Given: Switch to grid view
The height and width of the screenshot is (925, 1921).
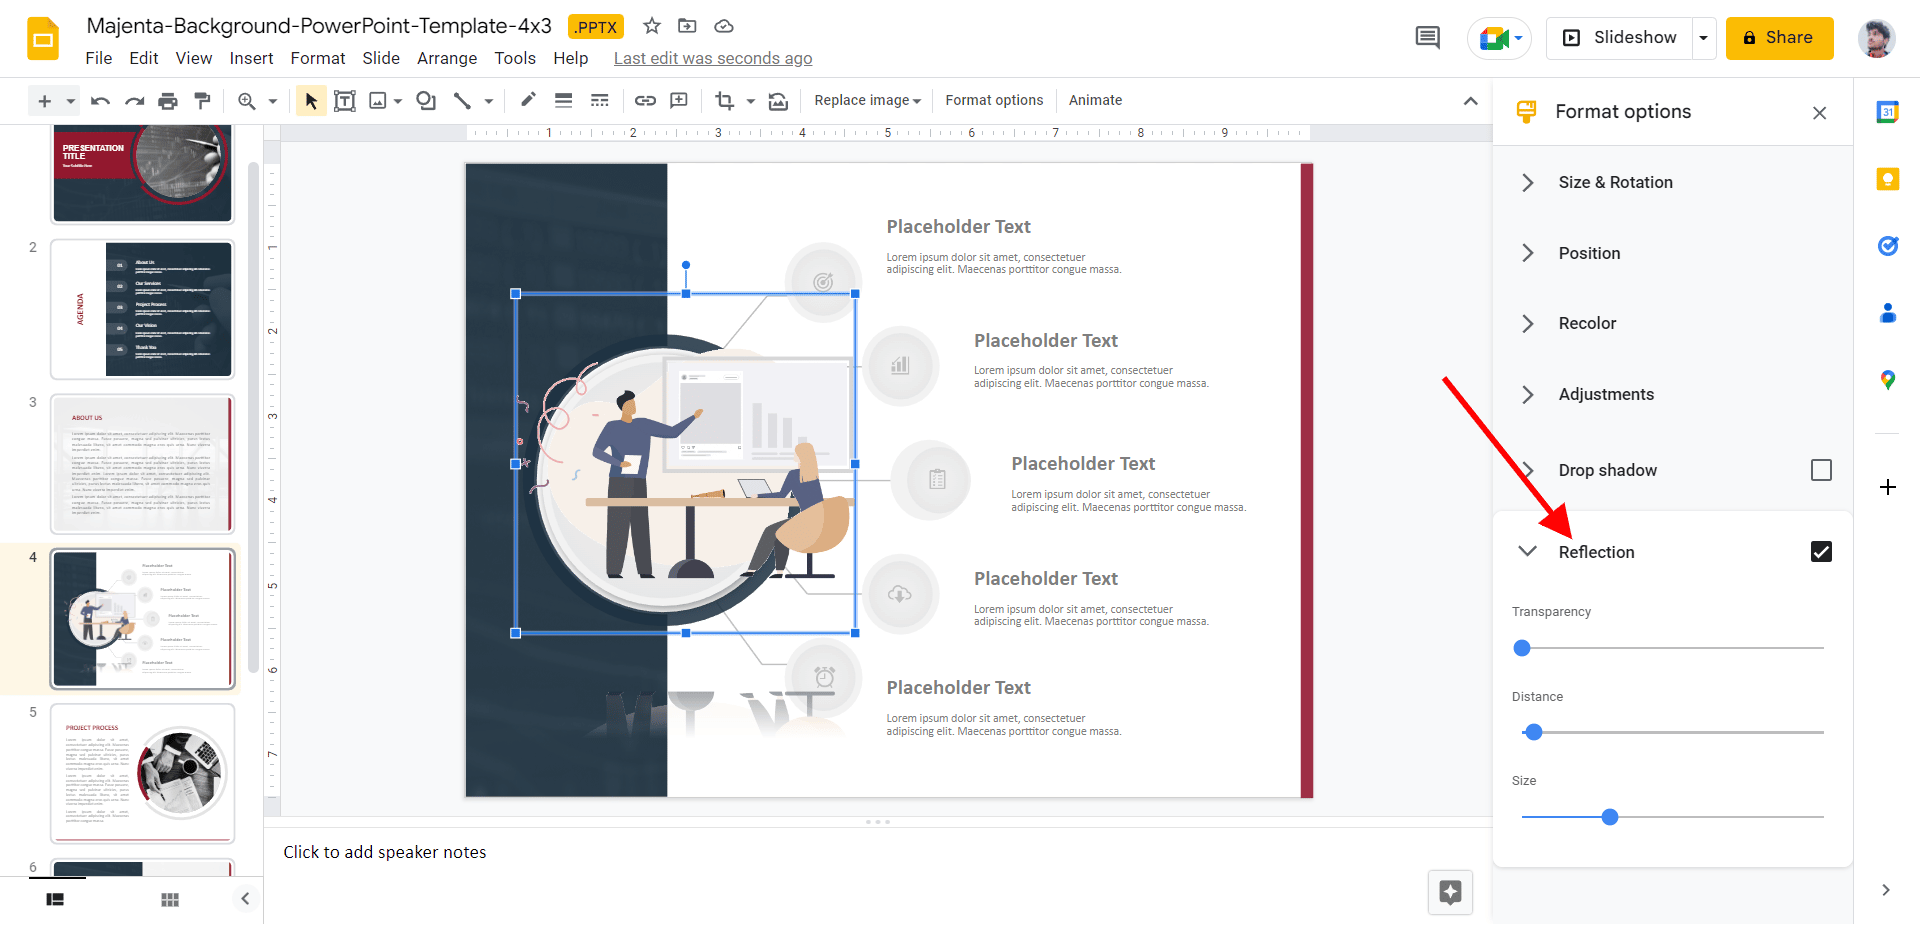Looking at the screenshot, I should pyautogui.click(x=170, y=900).
